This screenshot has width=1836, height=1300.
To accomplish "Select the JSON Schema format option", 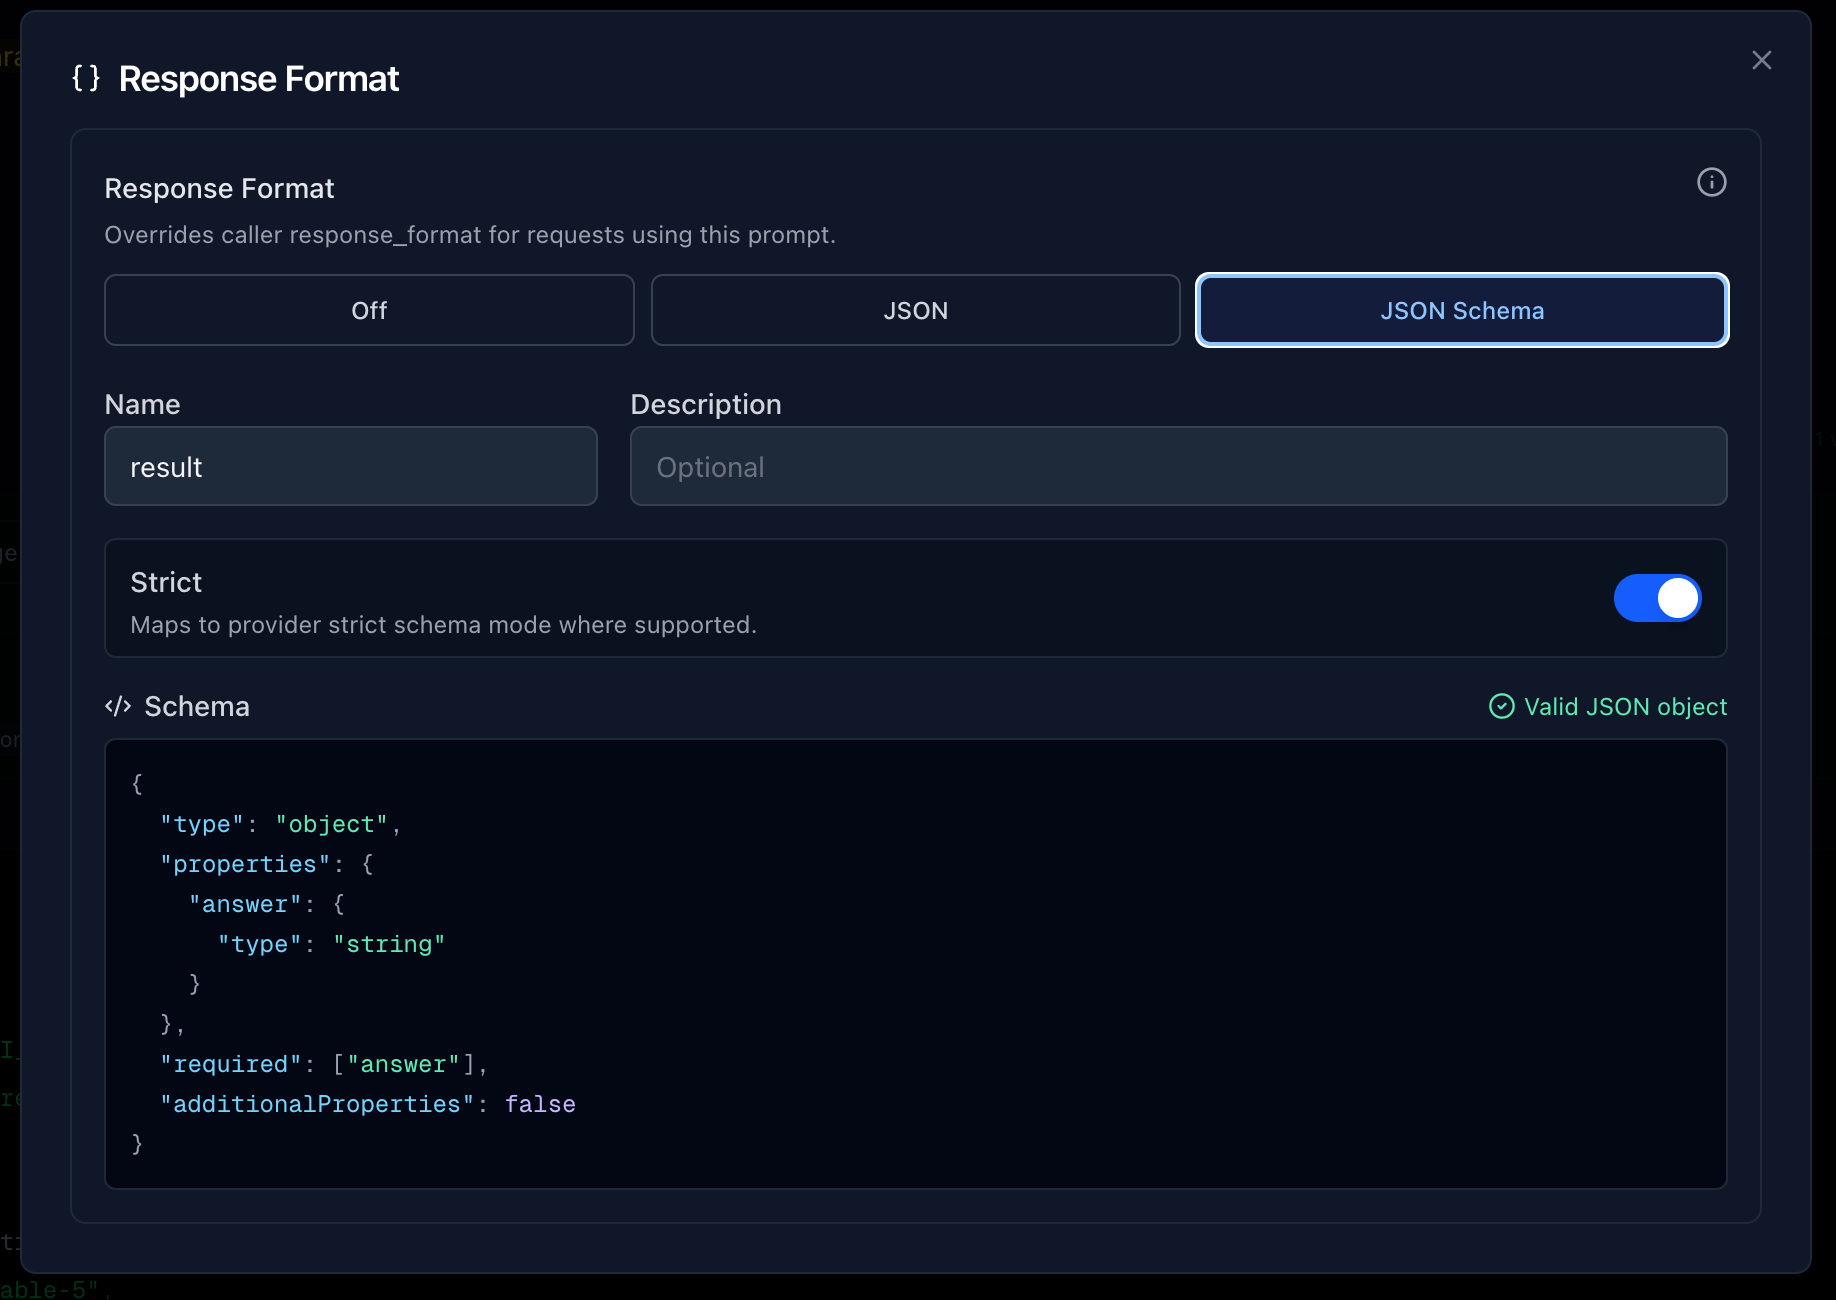I will coord(1462,310).
